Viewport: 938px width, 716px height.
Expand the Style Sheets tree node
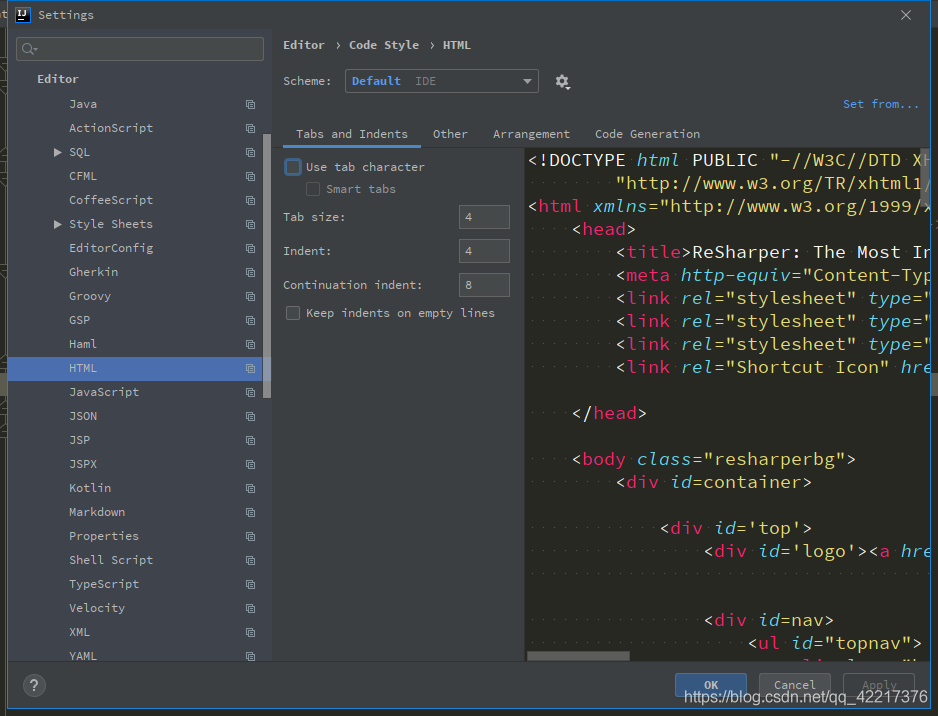(x=57, y=224)
